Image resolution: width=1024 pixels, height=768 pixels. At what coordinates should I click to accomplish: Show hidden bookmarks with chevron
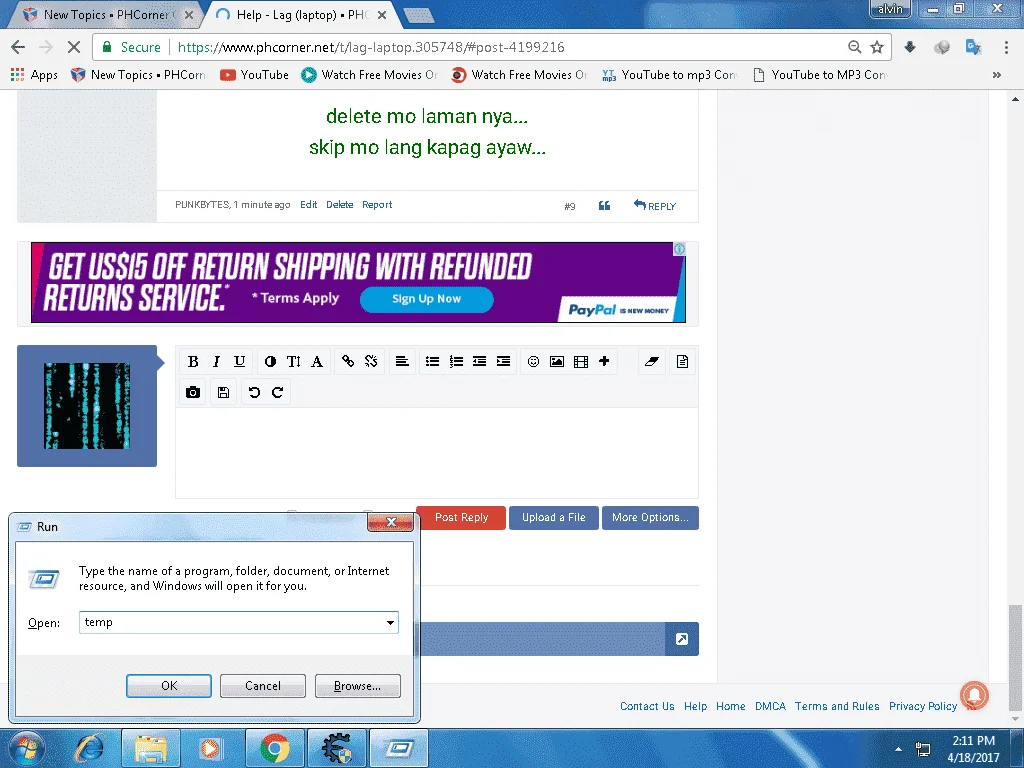click(x=997, y=75)
